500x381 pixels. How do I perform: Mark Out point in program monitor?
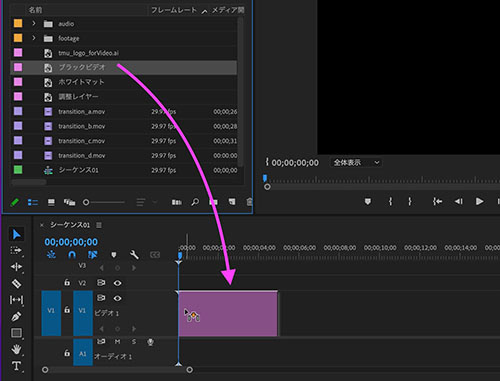click(410, 201)
